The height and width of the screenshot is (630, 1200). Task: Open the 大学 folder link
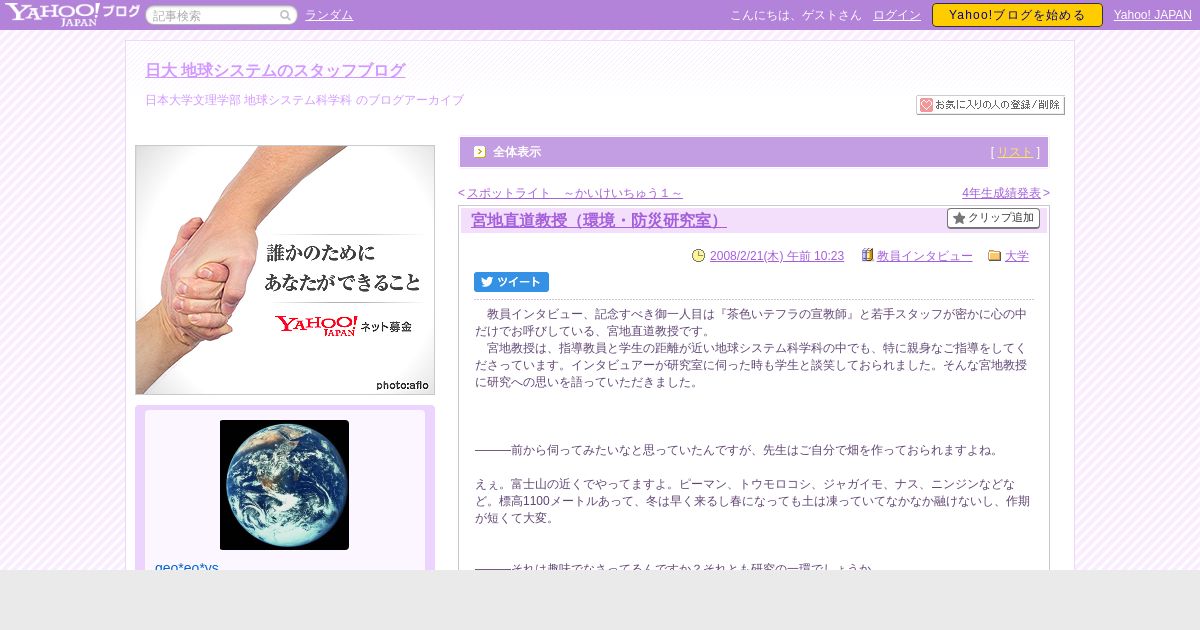tap(1017, 256)
